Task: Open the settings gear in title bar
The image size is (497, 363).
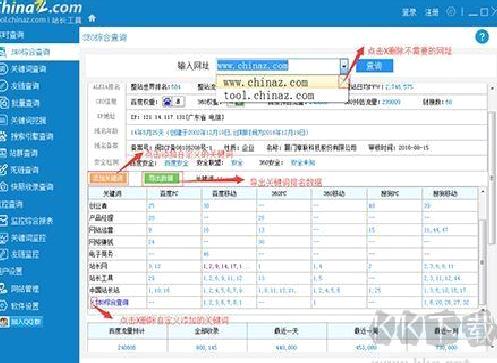Action: click(x=451, y=12)
